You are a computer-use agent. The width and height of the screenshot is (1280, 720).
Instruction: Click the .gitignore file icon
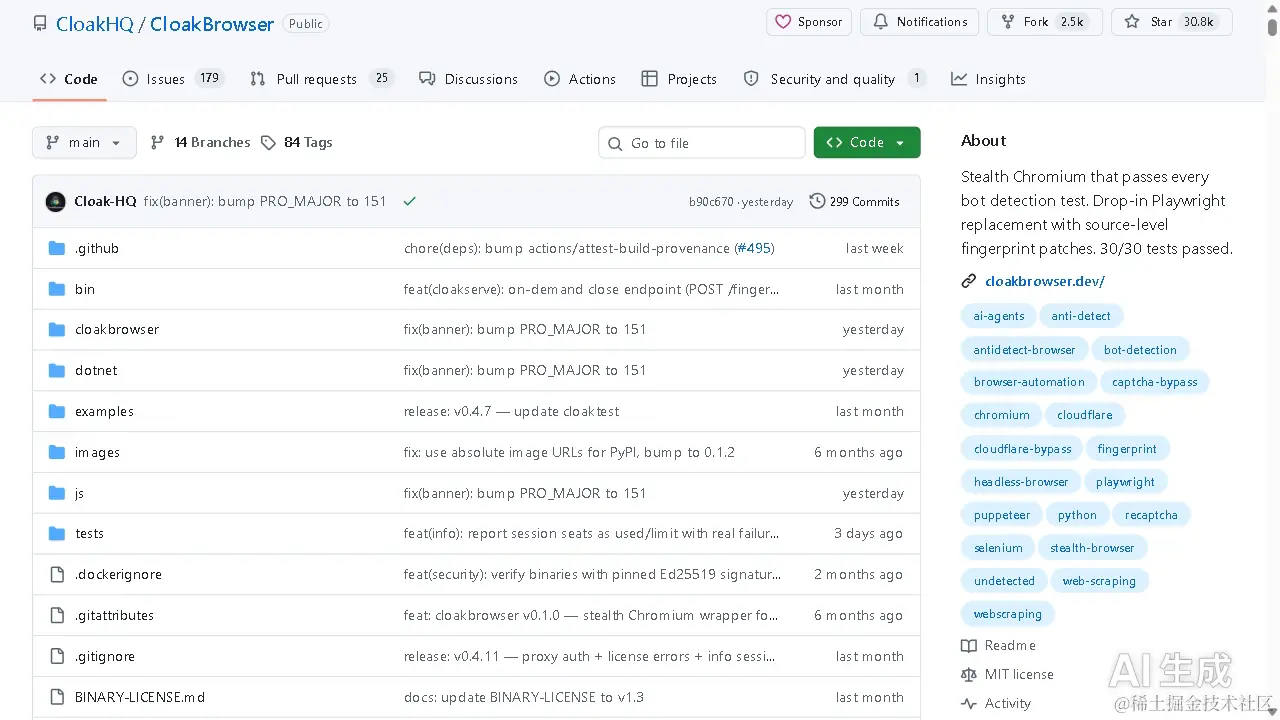tap(57, 656)
